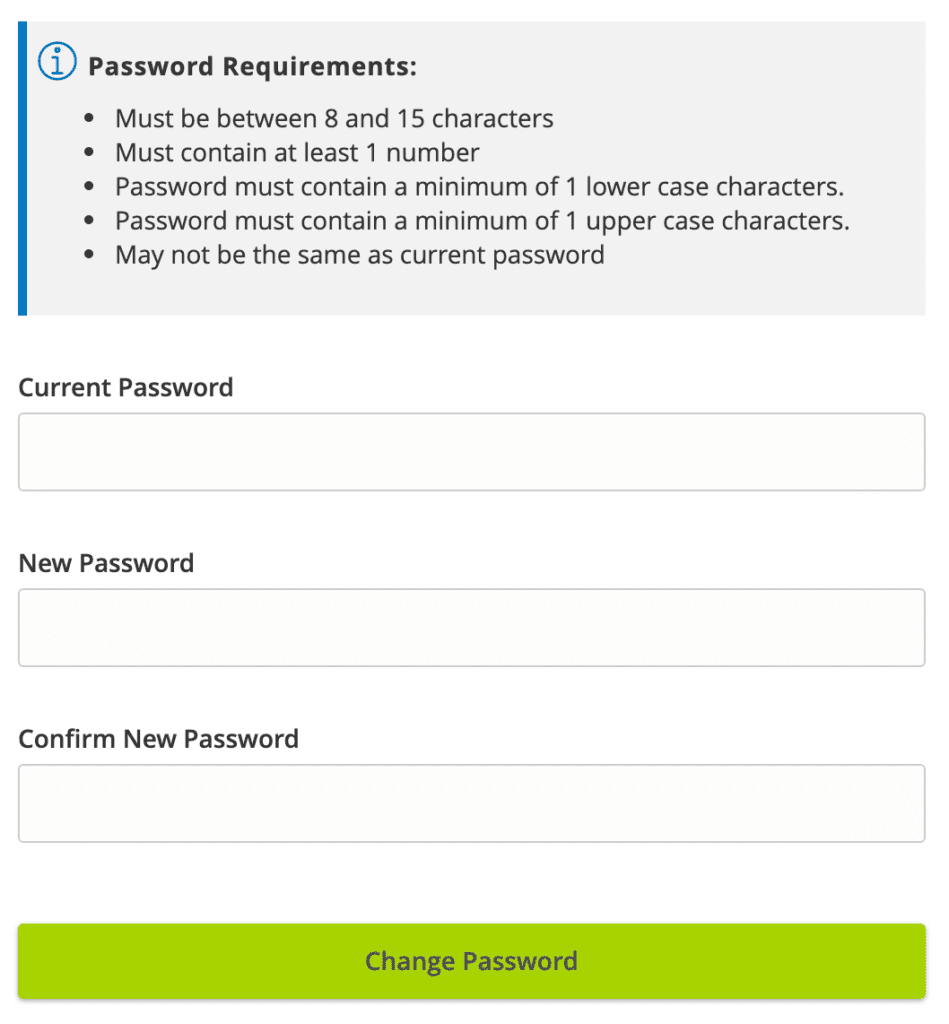Click the Current Password field label
This screenshot has height=1024, width=949.
click(126, 388)
